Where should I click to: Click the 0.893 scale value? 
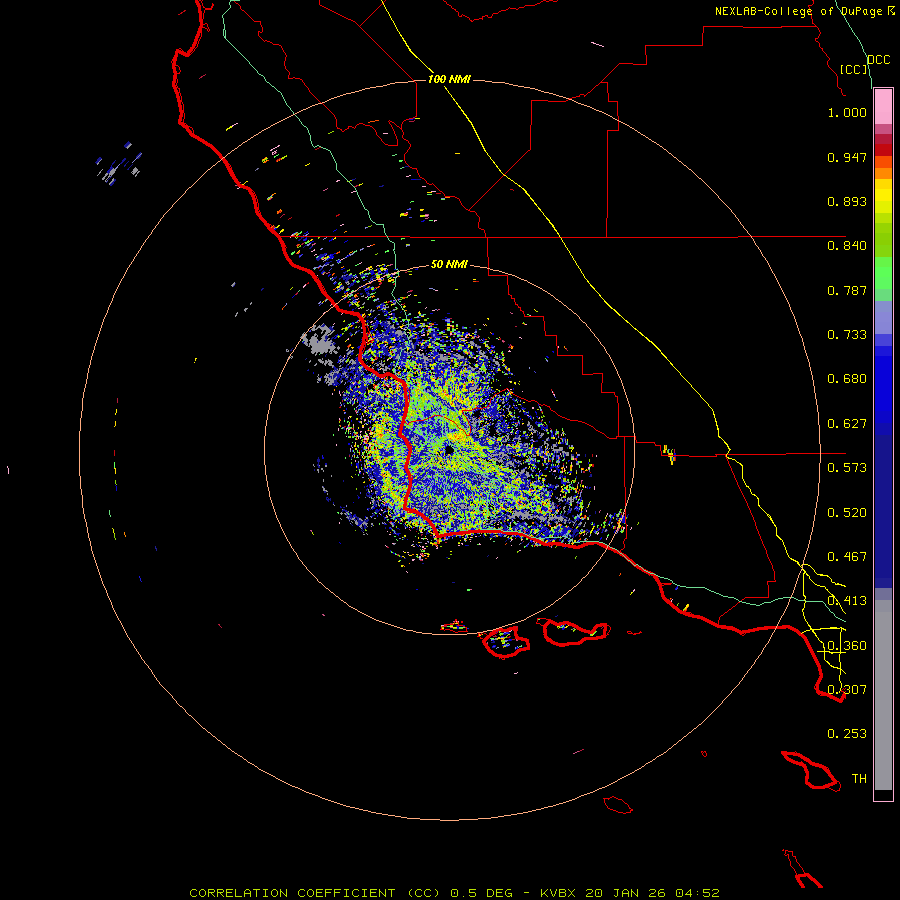(x=847, y=201)
